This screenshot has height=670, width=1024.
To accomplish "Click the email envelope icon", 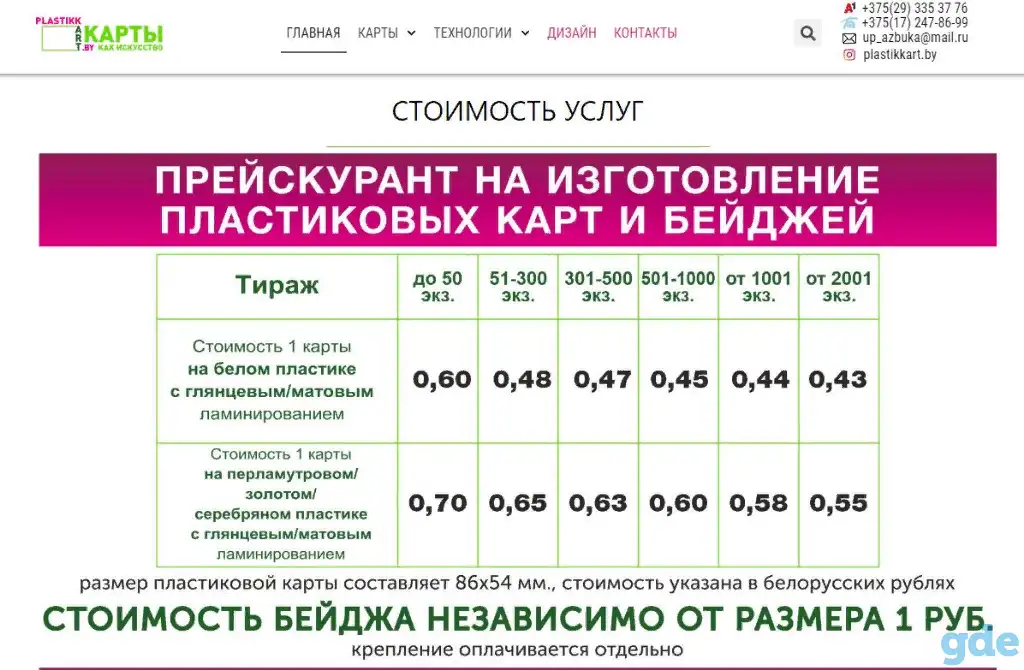I will tap(849, 39).
